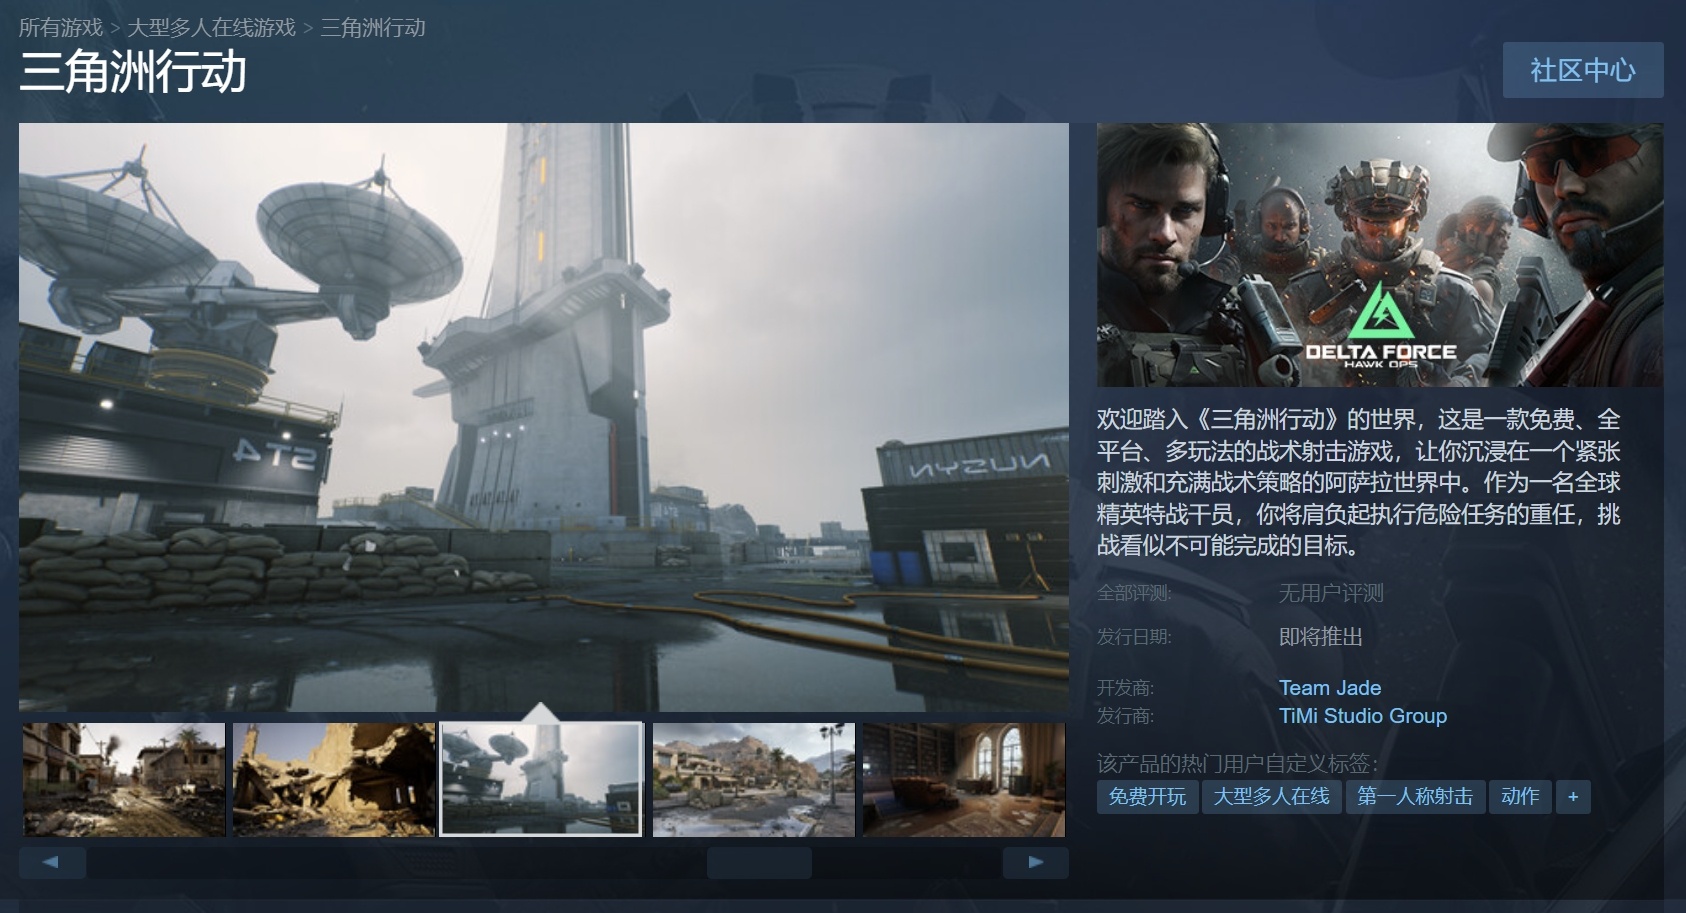Screen dimensions: 1686x913
Task: Click the screenshot strip scrollbar handle
Action: [759, 862]
